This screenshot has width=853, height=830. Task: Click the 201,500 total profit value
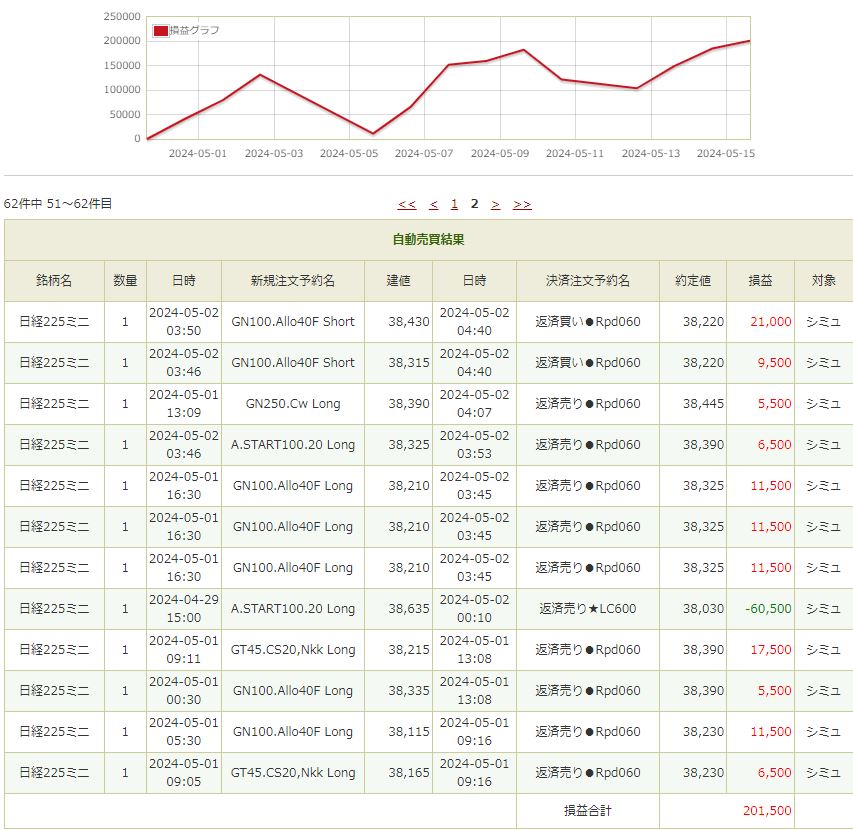click(767, 810)
